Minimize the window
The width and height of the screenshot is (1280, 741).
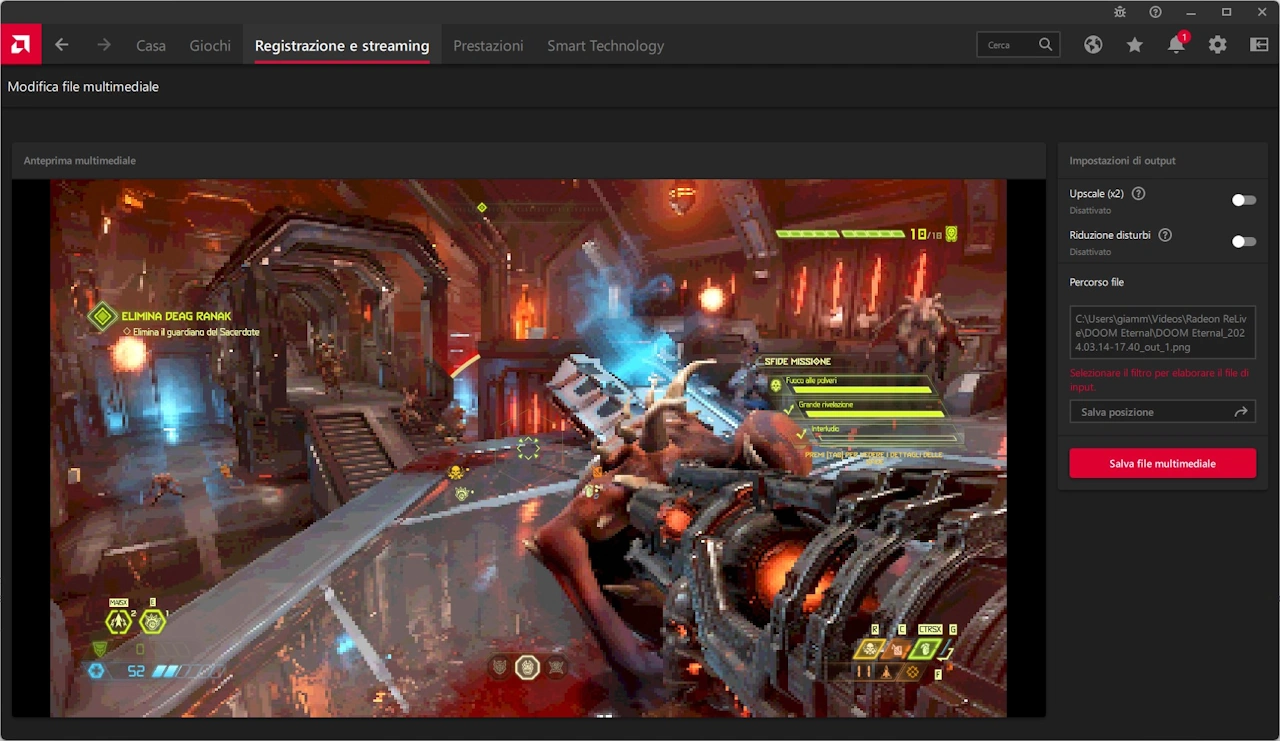tap(1191, 12)
